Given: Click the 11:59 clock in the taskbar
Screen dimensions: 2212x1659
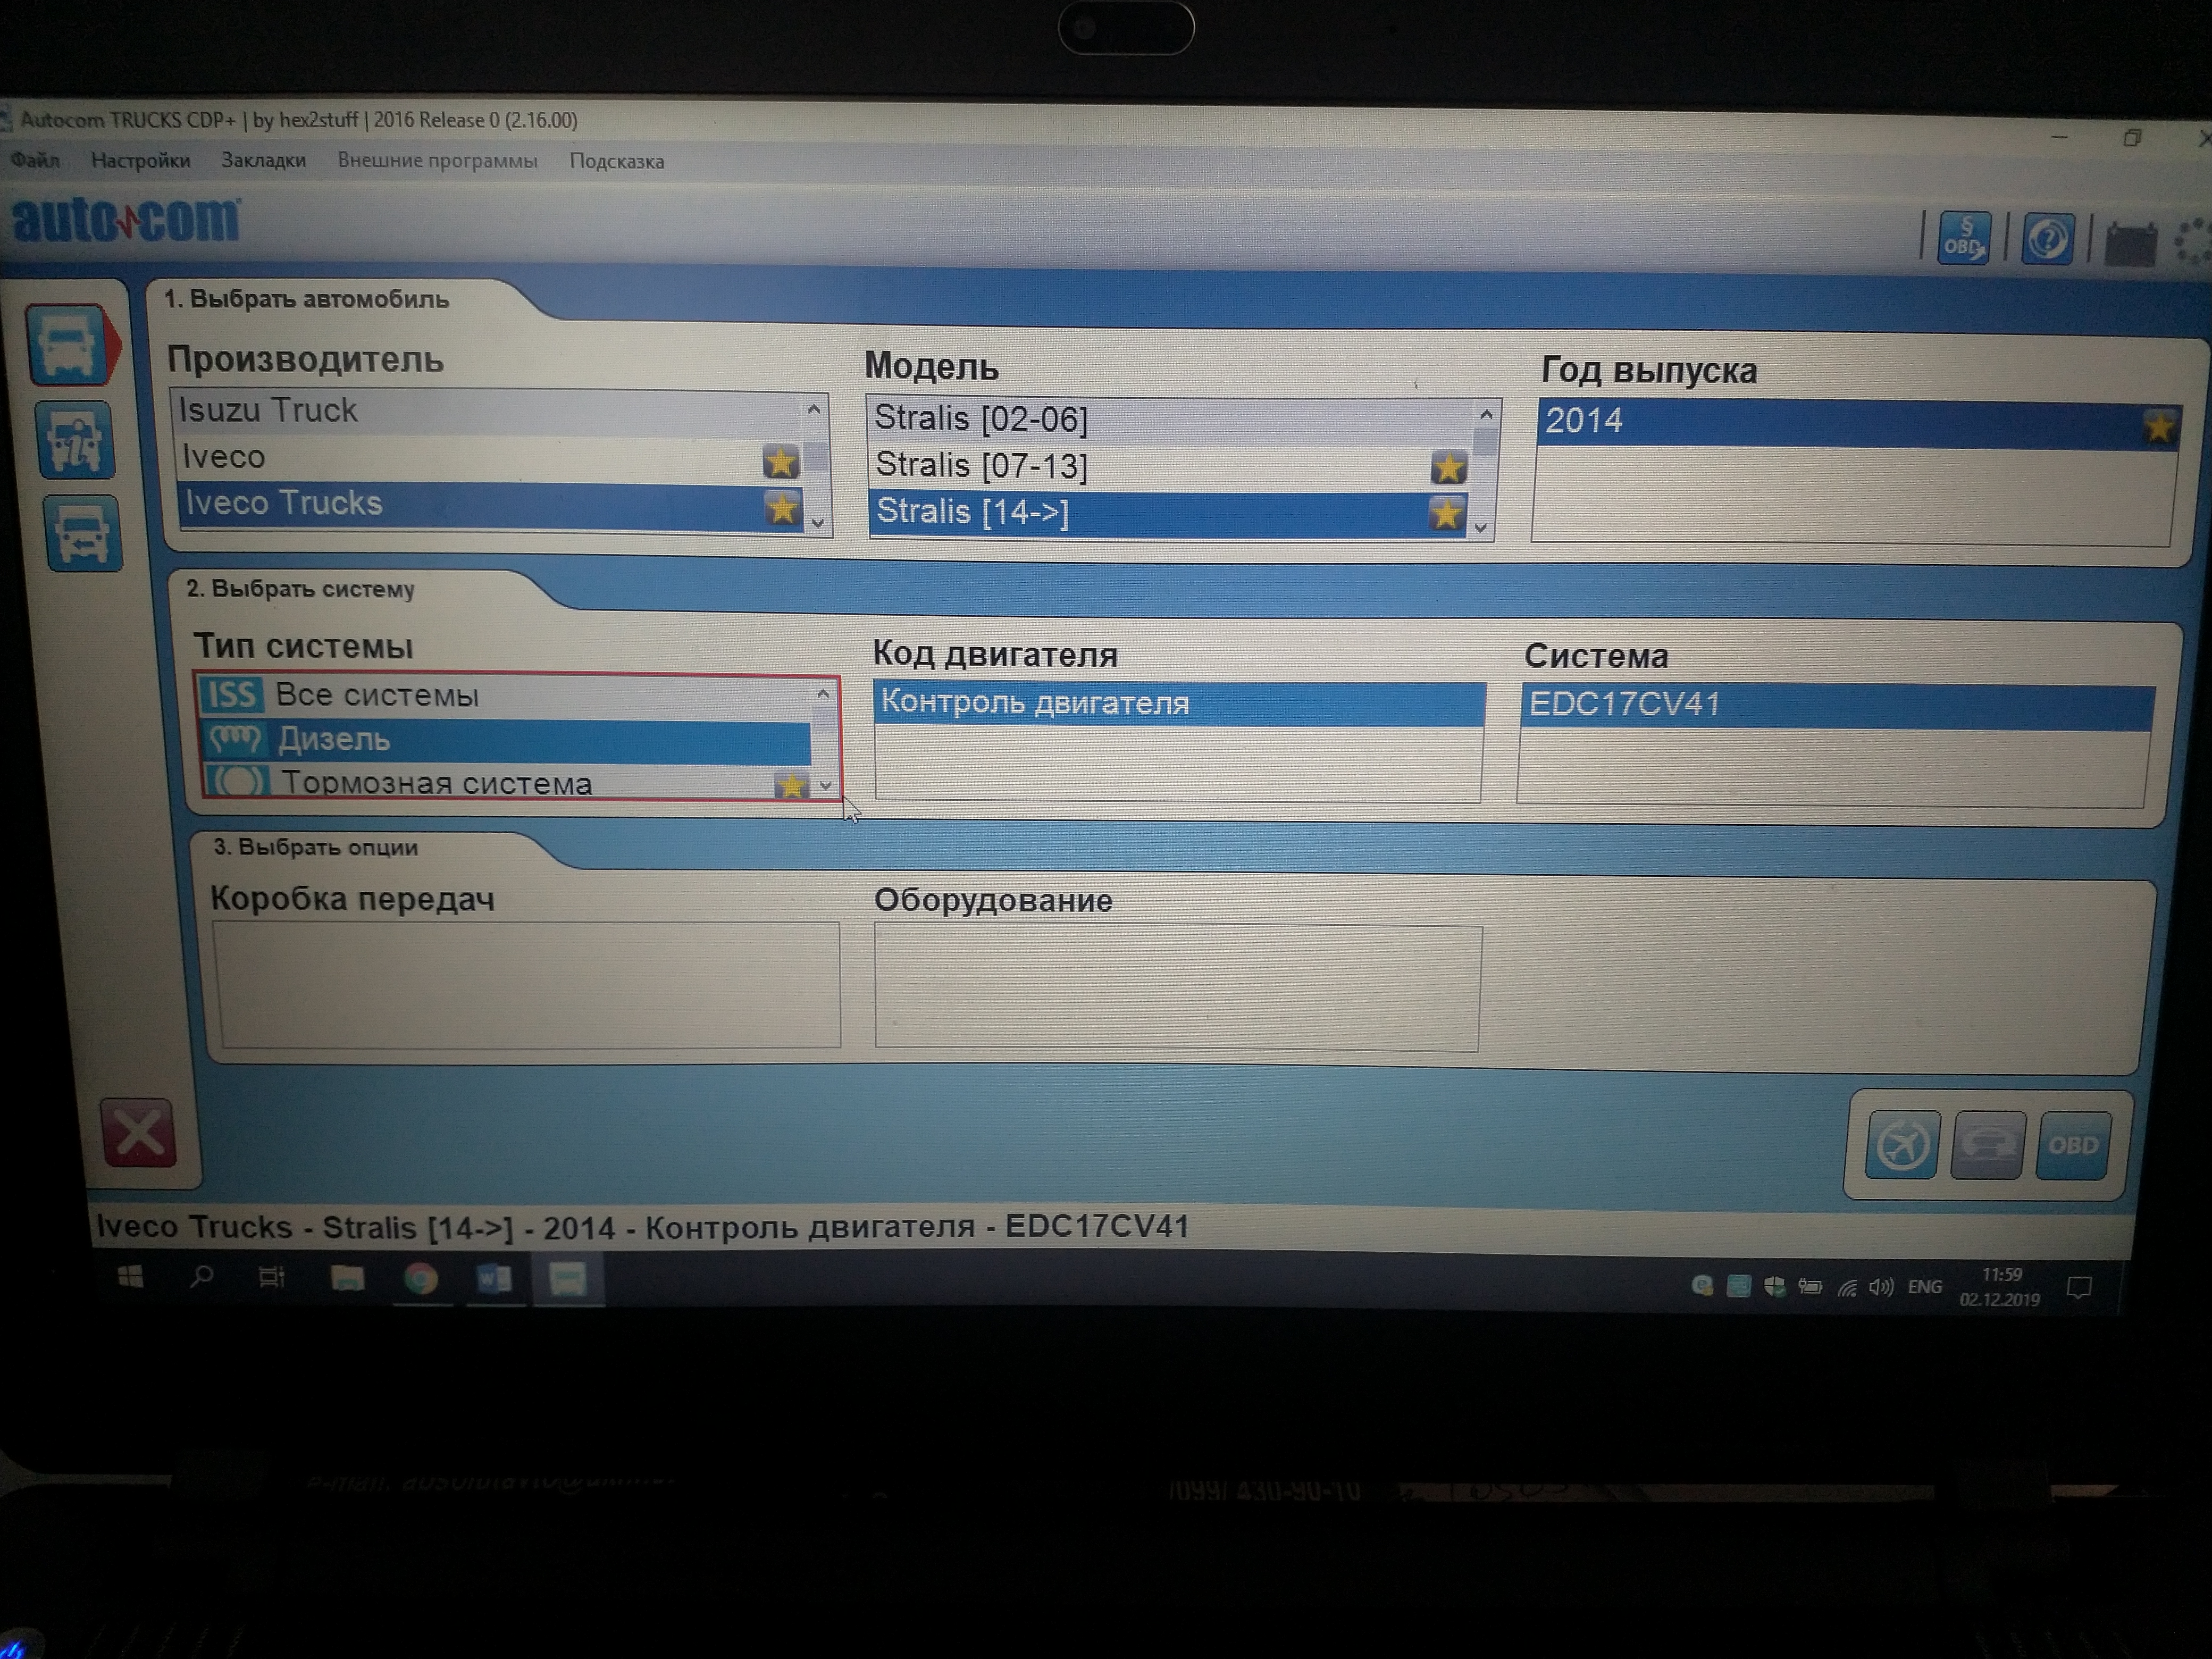Looking at the screenshot, I should 2001,1275.
